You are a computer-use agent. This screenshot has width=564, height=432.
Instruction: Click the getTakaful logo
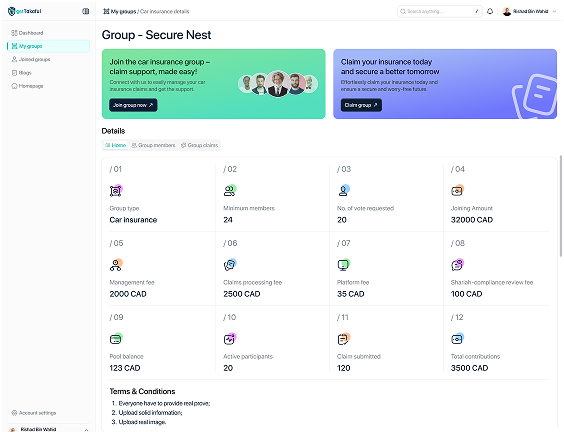click(x=24, y=11)
